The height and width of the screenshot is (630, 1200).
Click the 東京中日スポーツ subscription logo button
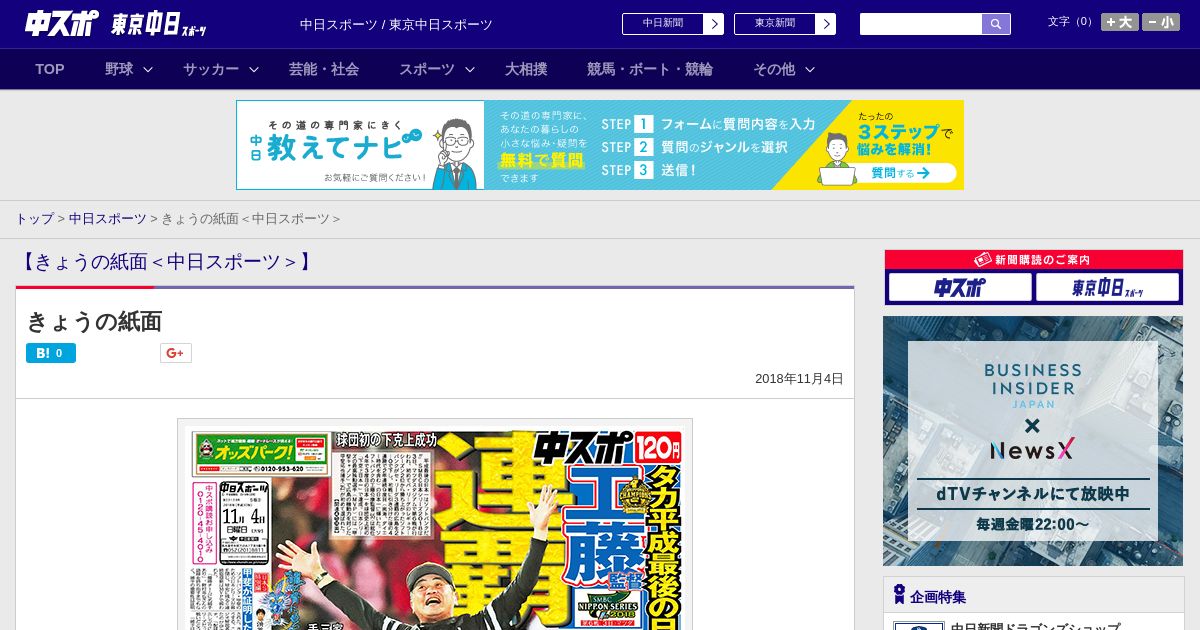pos(1108,287)
